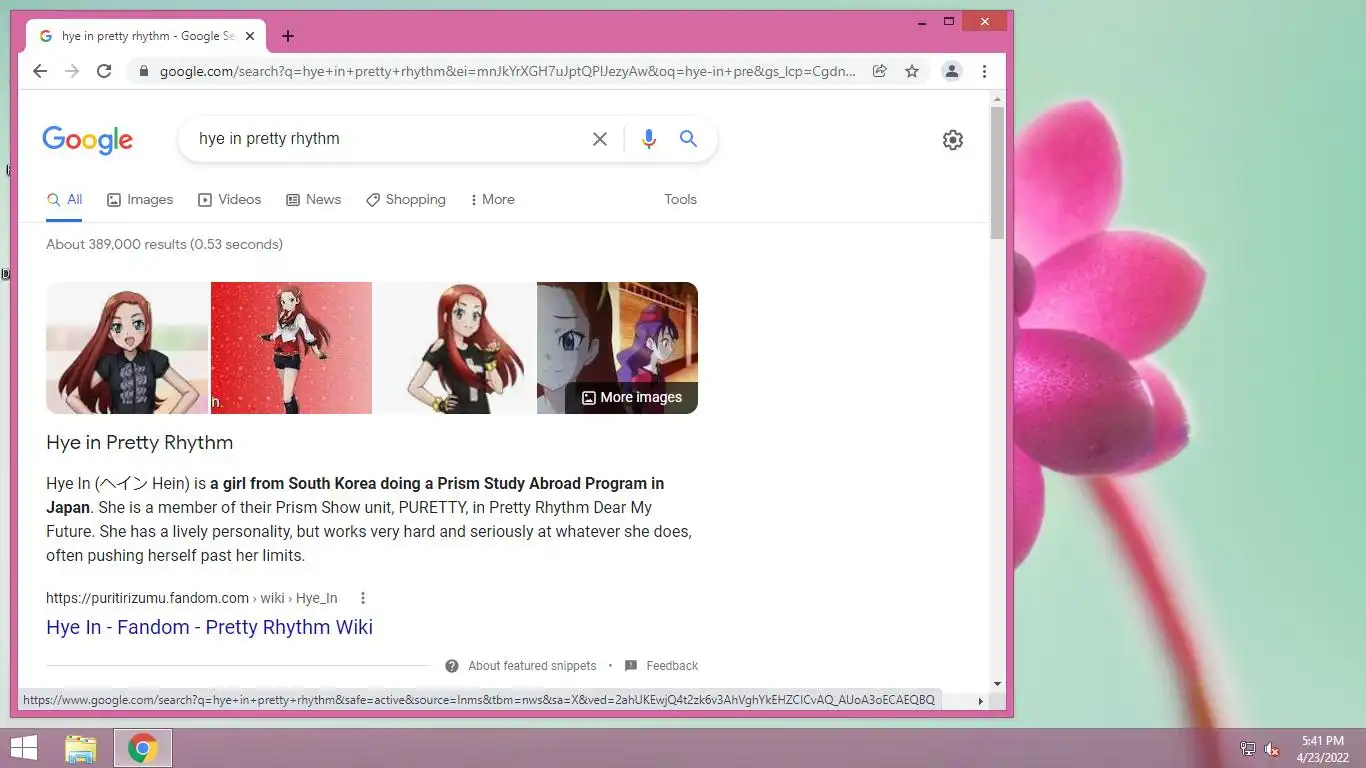This screenshot has height=768, width=1366.
Task: Bookmark this tab with star icon
Action: (x=912, y=71)
